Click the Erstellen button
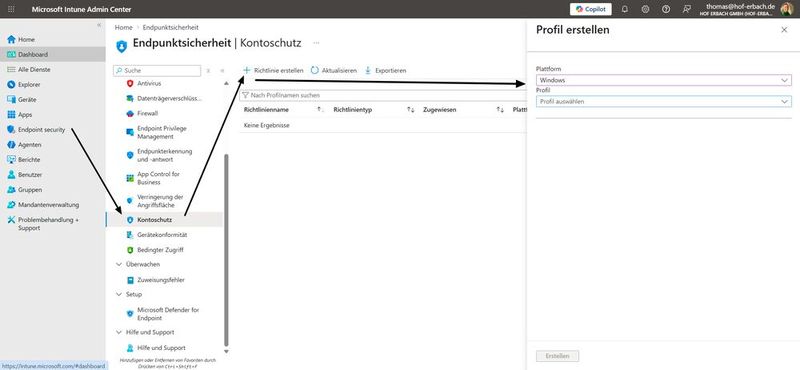The image size is (800, 370). (x=557, y=356)
